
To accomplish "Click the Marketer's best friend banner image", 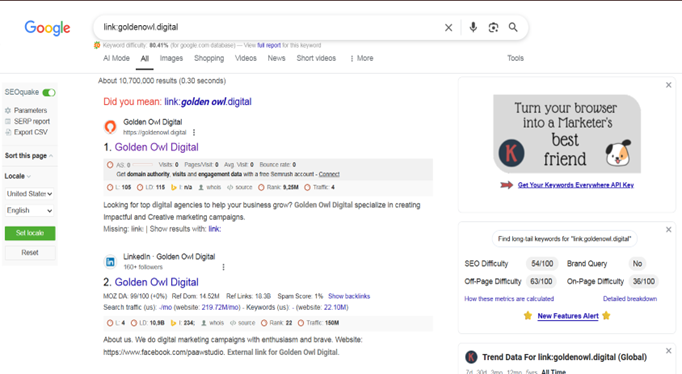I will (567, 134).
